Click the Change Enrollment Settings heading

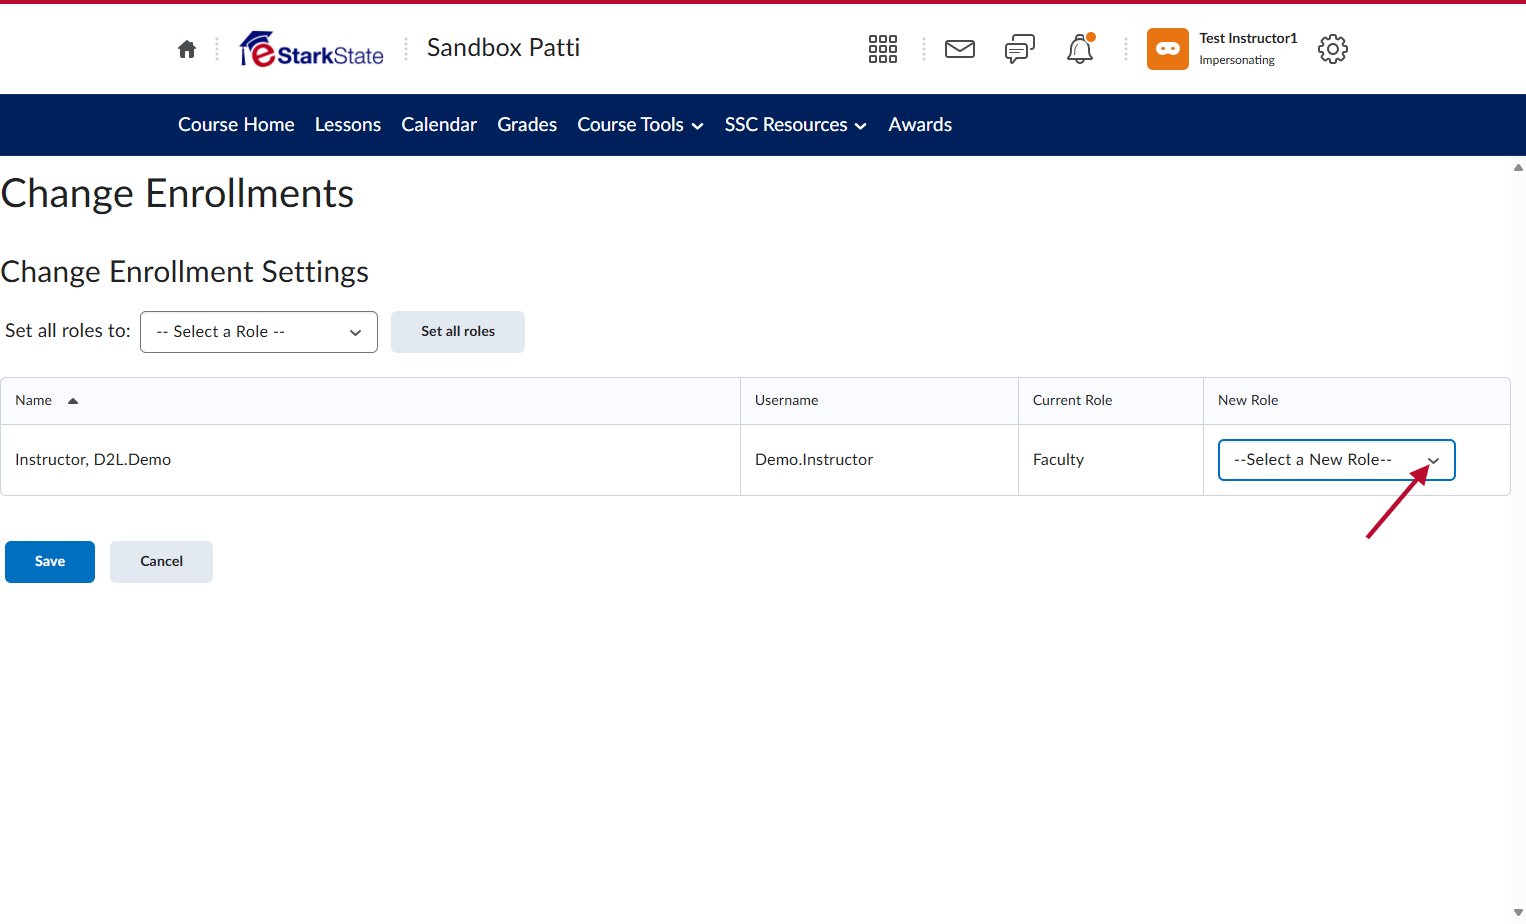coord(185,272)
